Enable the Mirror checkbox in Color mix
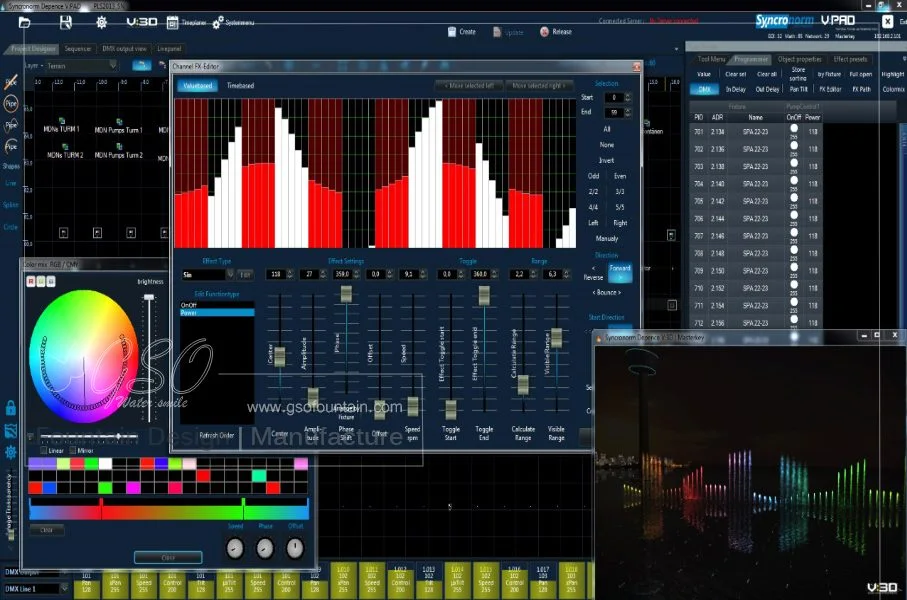 (x=73, y=450)
